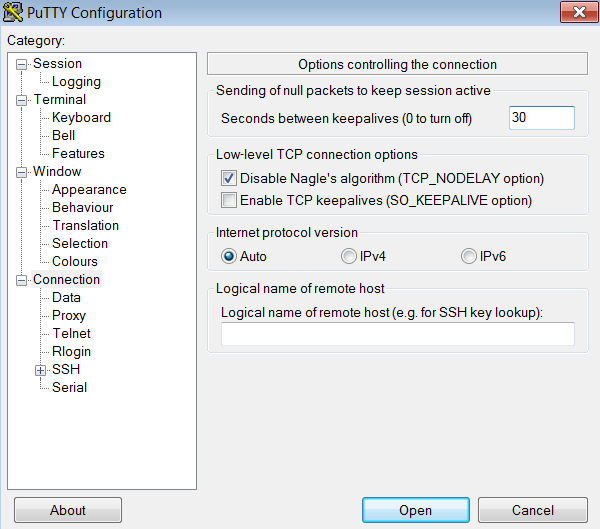Select Keyboard settings in tree
The image size is (600, 529).
[82, 118]
